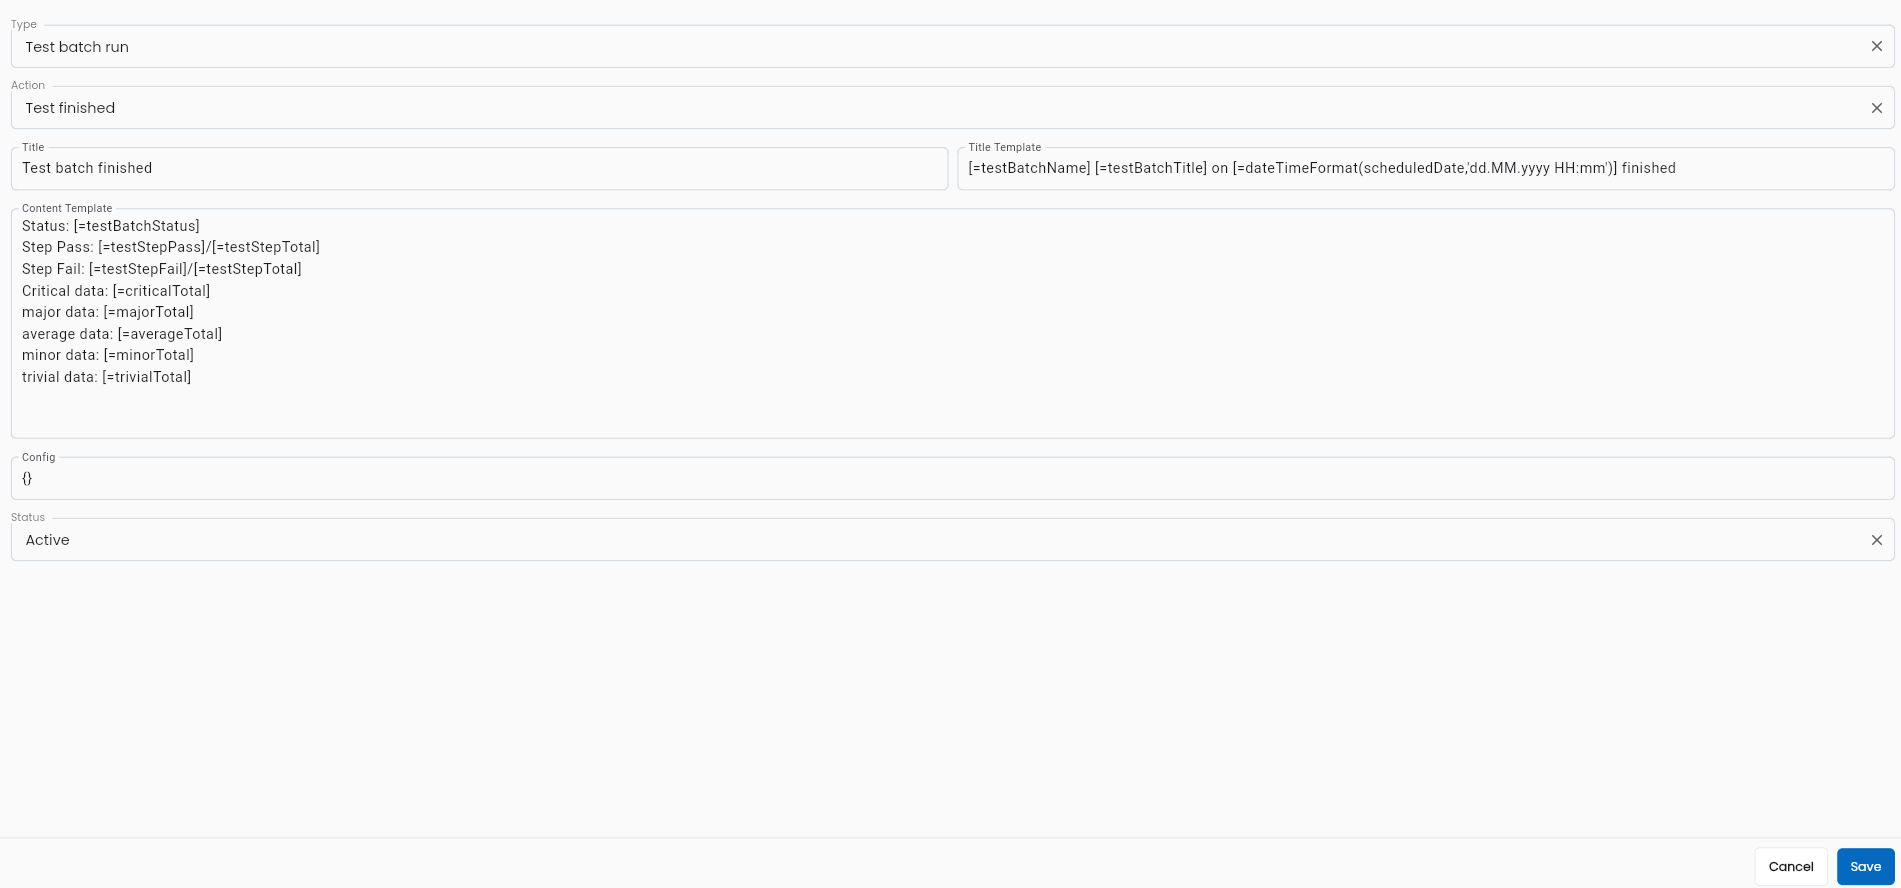Click the 'minor data: [=minorTotal]' line
1901x888 pixels.
(x=108, y=355)
